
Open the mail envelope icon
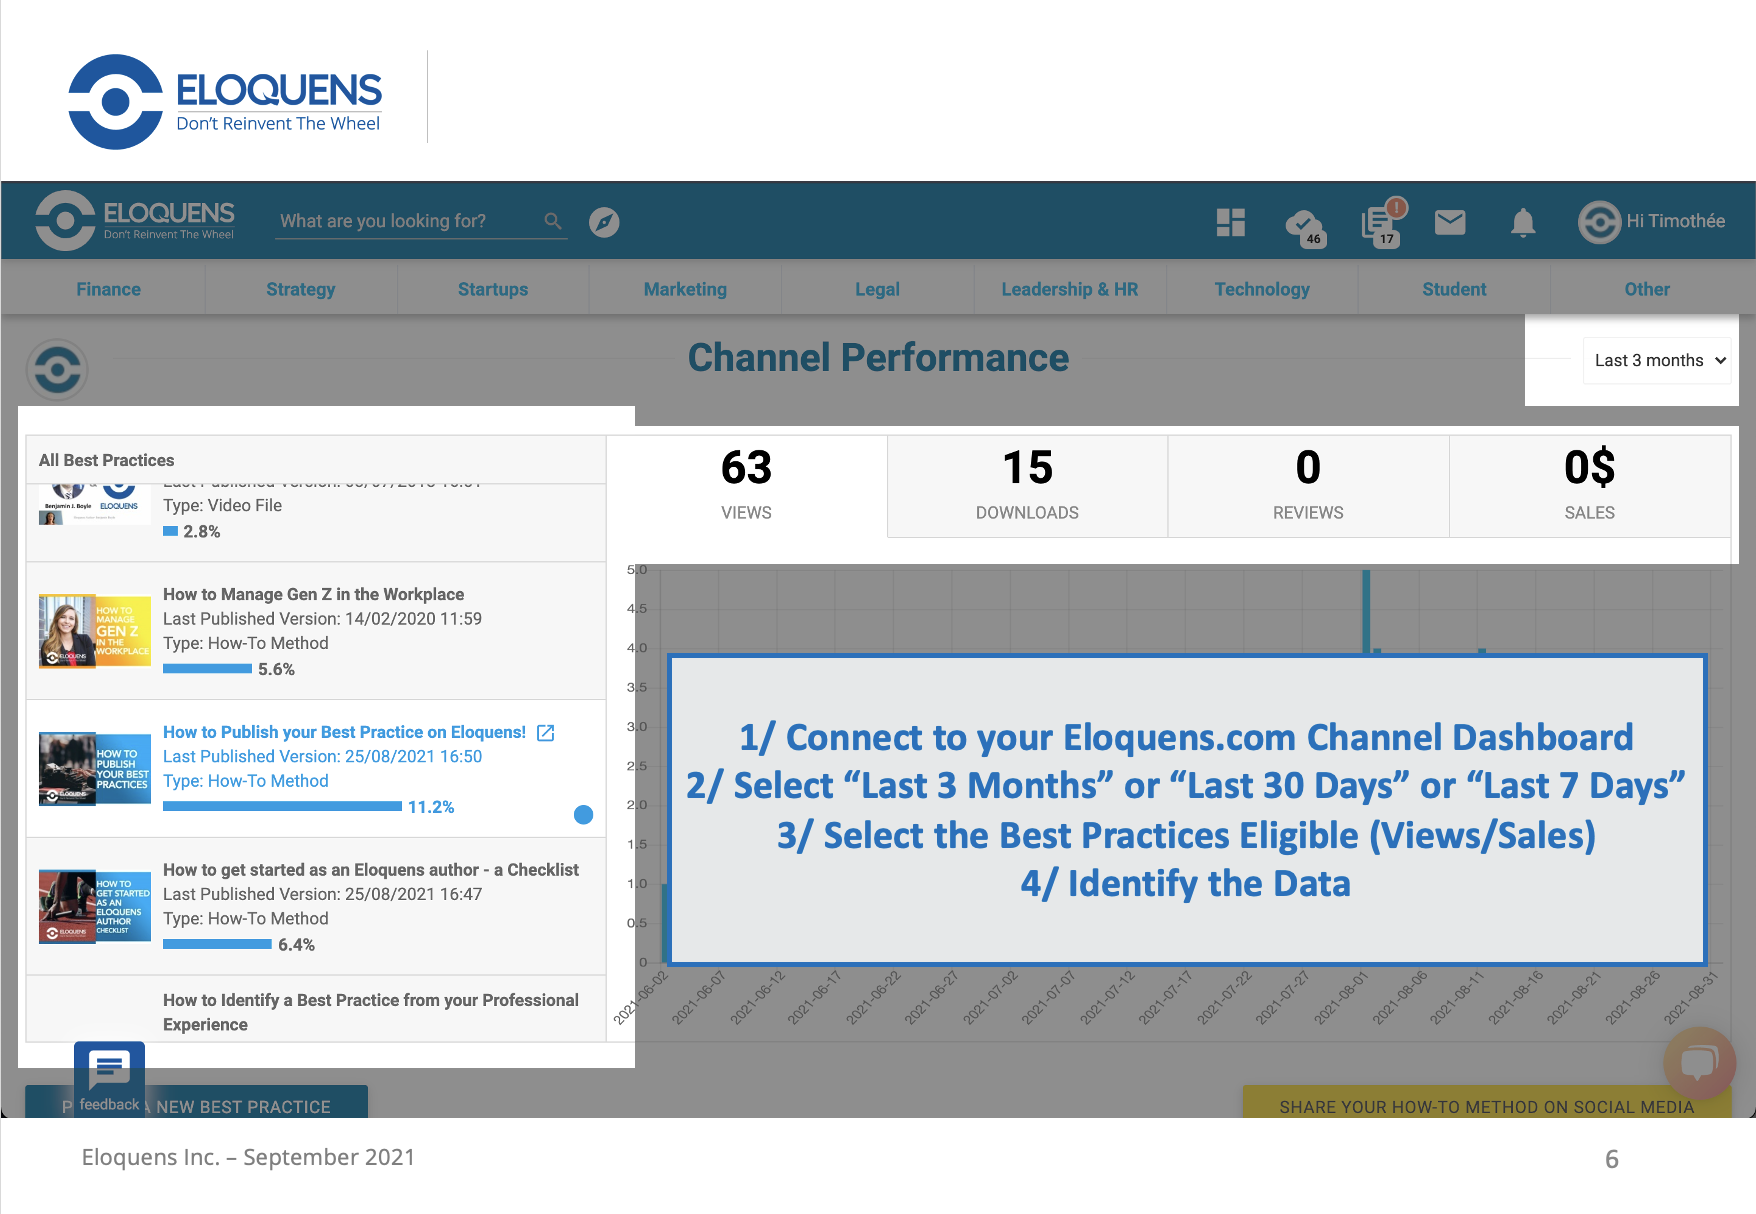click(x=1450, y=222)
